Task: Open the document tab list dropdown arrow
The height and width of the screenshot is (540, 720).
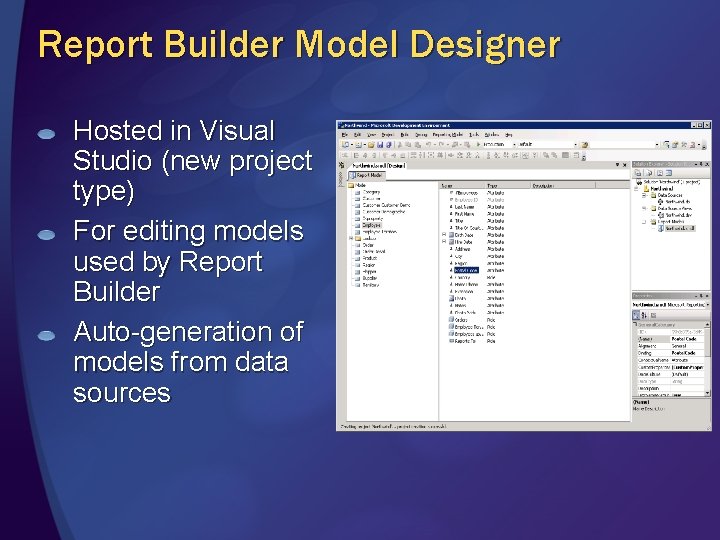Action: 618,164
